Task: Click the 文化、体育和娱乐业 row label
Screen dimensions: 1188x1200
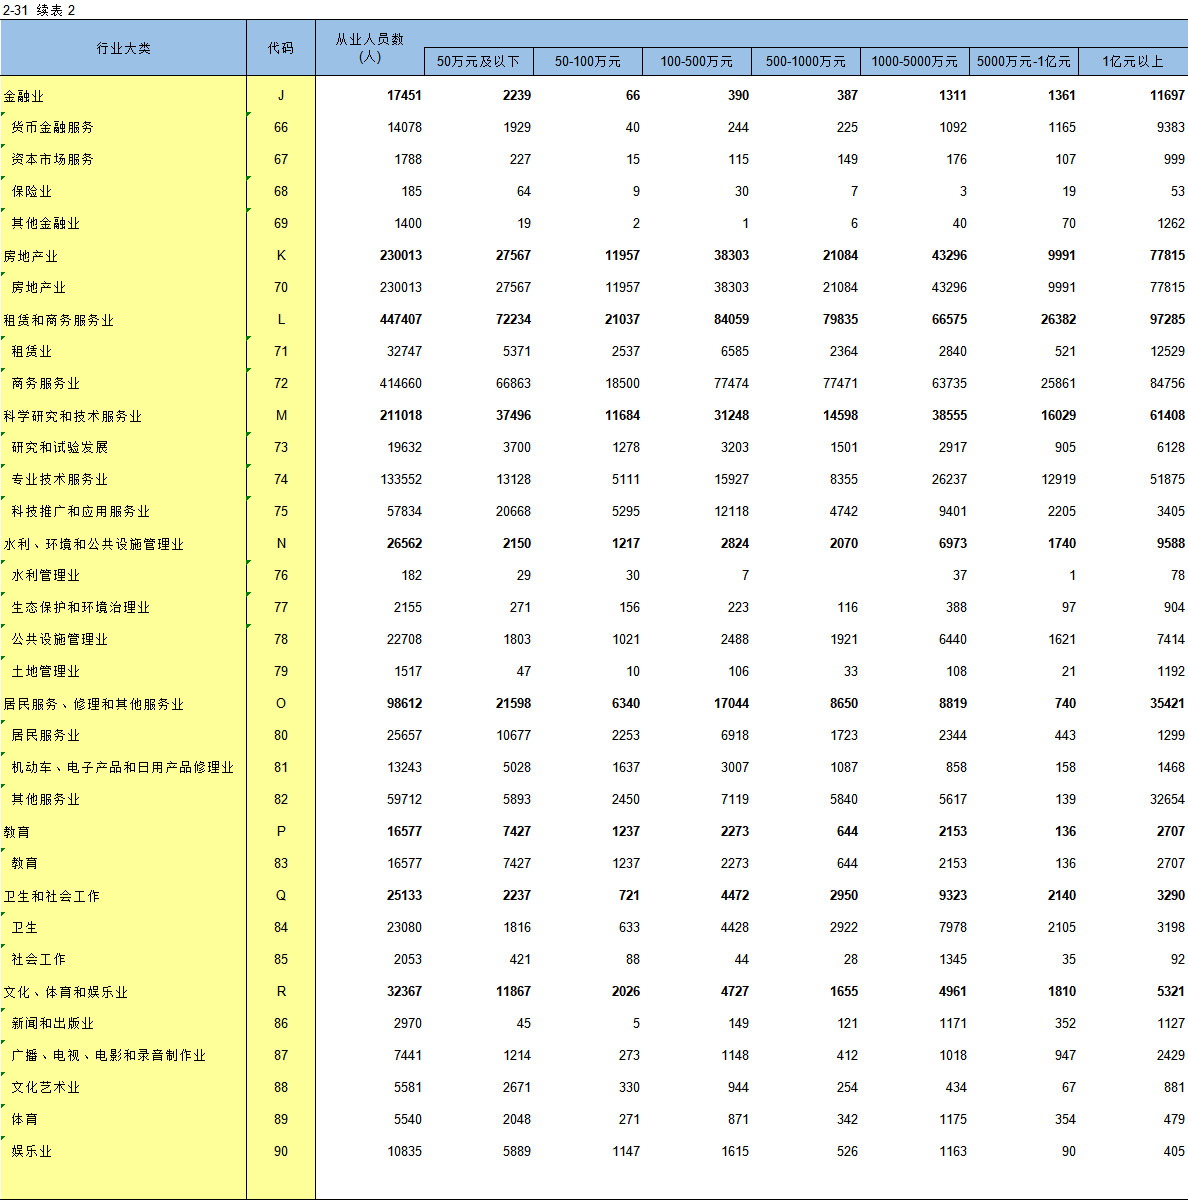Action: coord(66,992)
